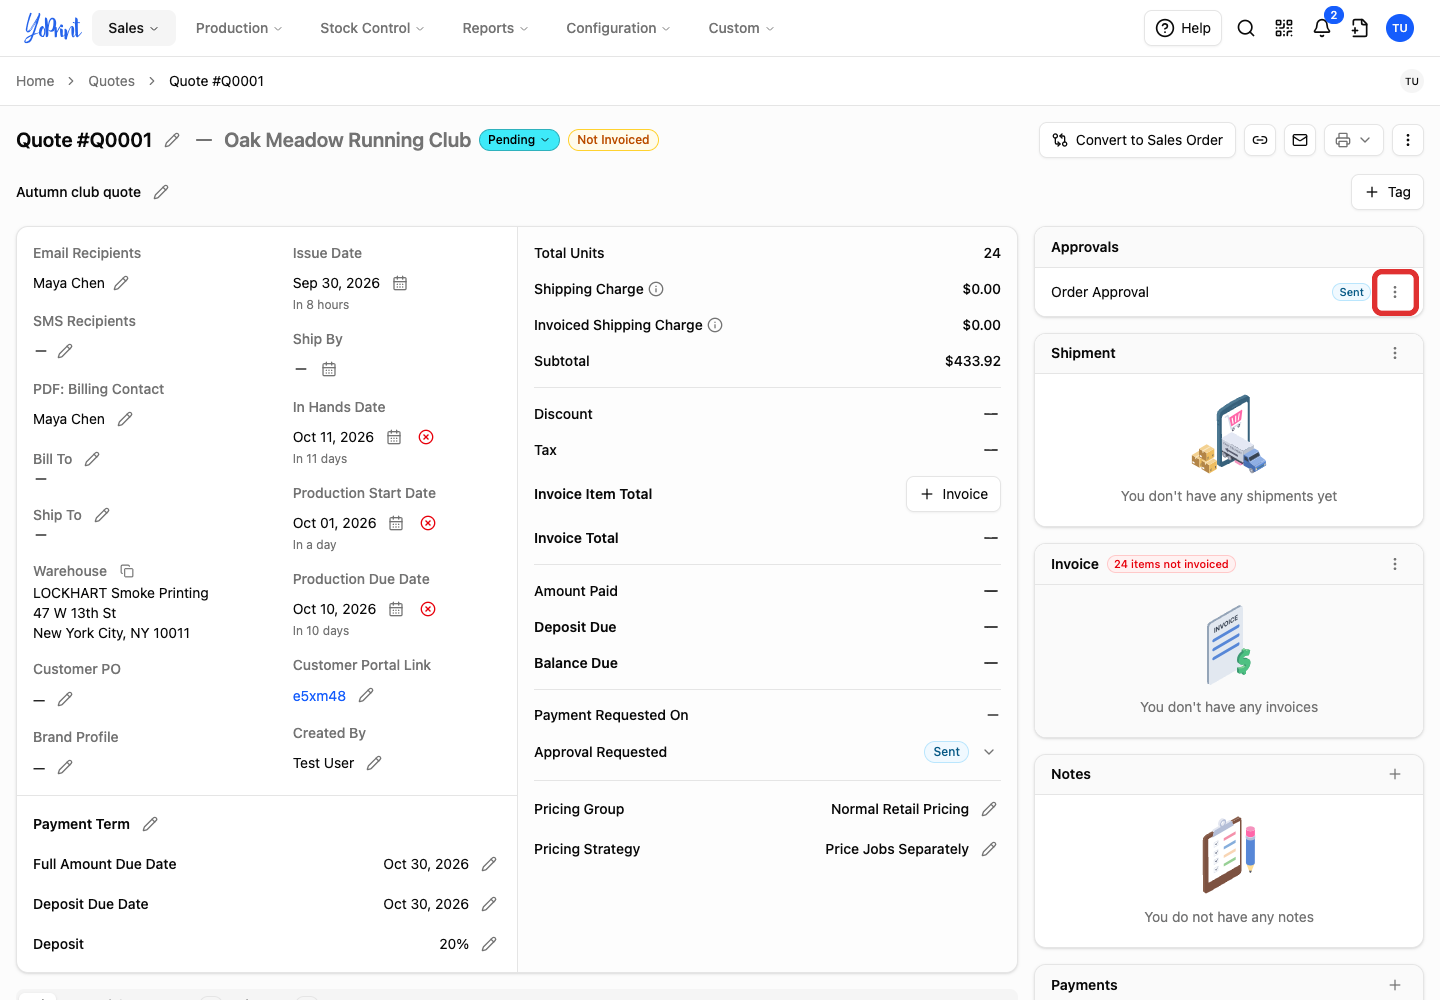
Task: Clear the In Hands Date value
Action: pos(426,437)
